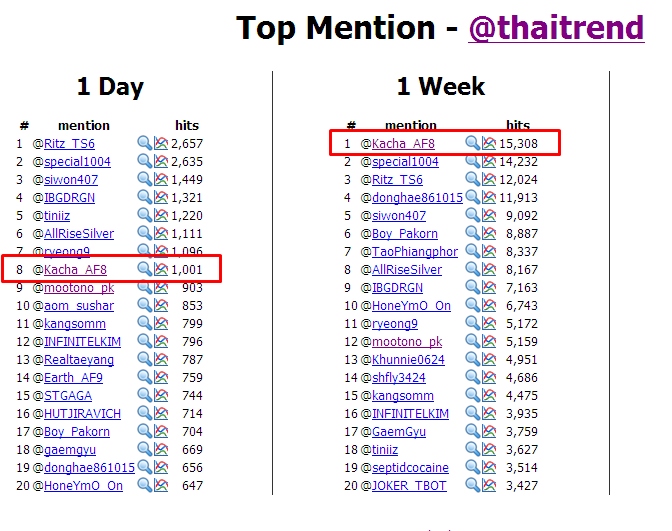
Task: Open the chart icon beside Earth_AF9
Action: pyautogui.click(x=161, y=377)
